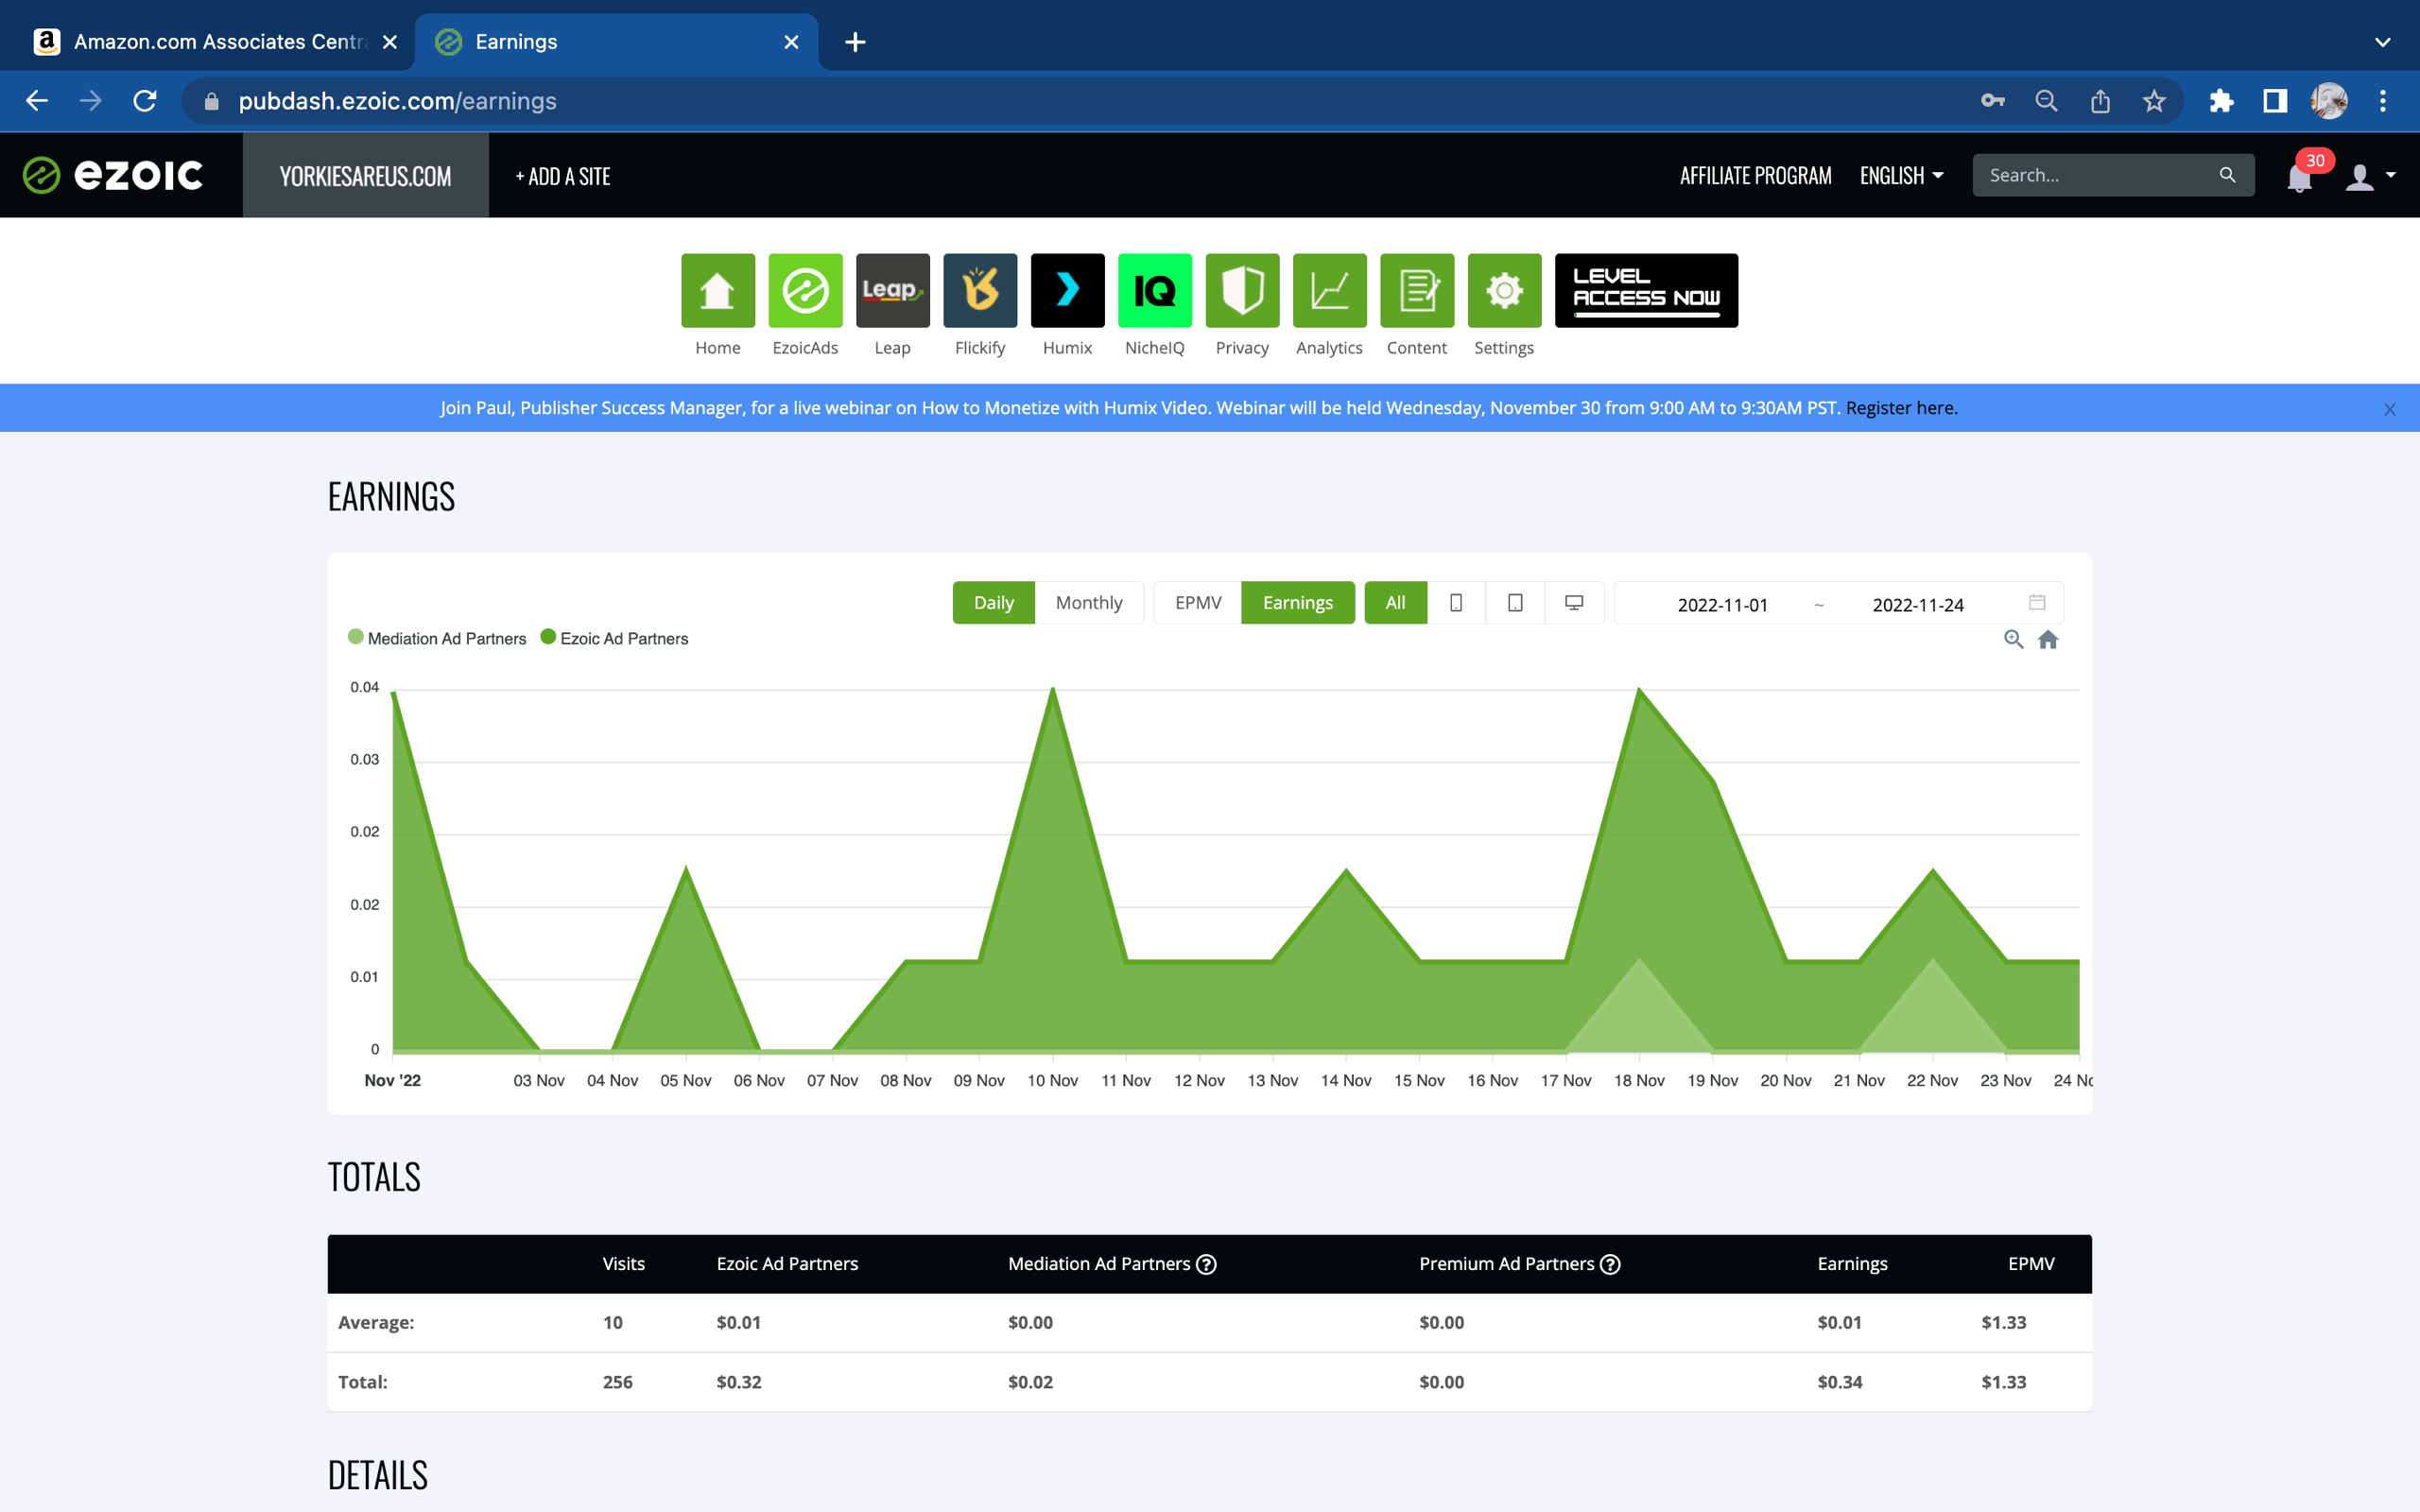Dismiss the blue webinar banner
This screenshot has width=2420, height=1512.
coord(2389,409)
